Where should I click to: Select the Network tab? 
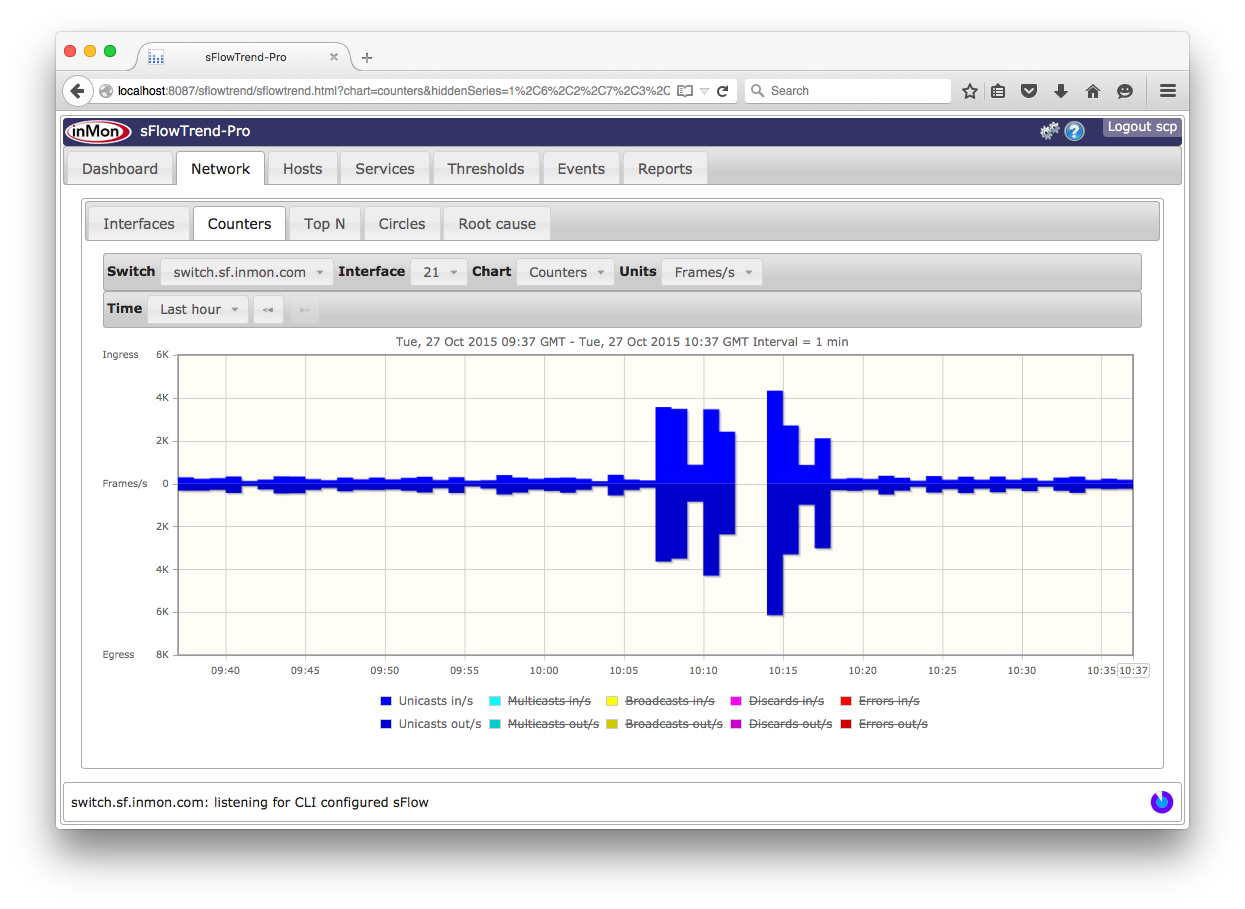point(220,169)
